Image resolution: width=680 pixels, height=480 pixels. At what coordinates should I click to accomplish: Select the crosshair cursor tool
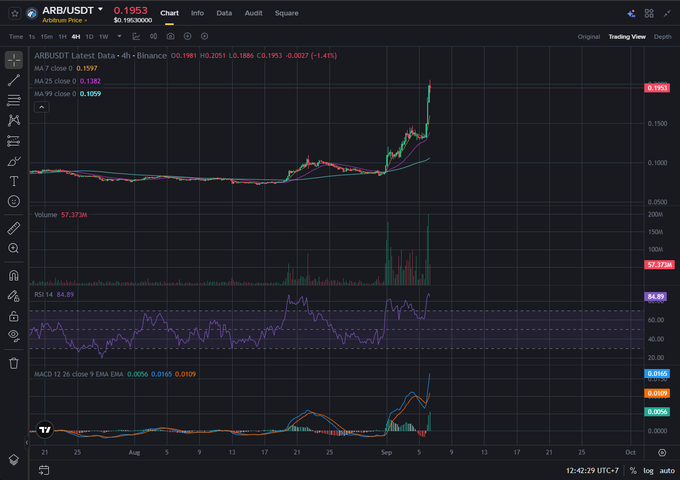click(x=14, y=60)
